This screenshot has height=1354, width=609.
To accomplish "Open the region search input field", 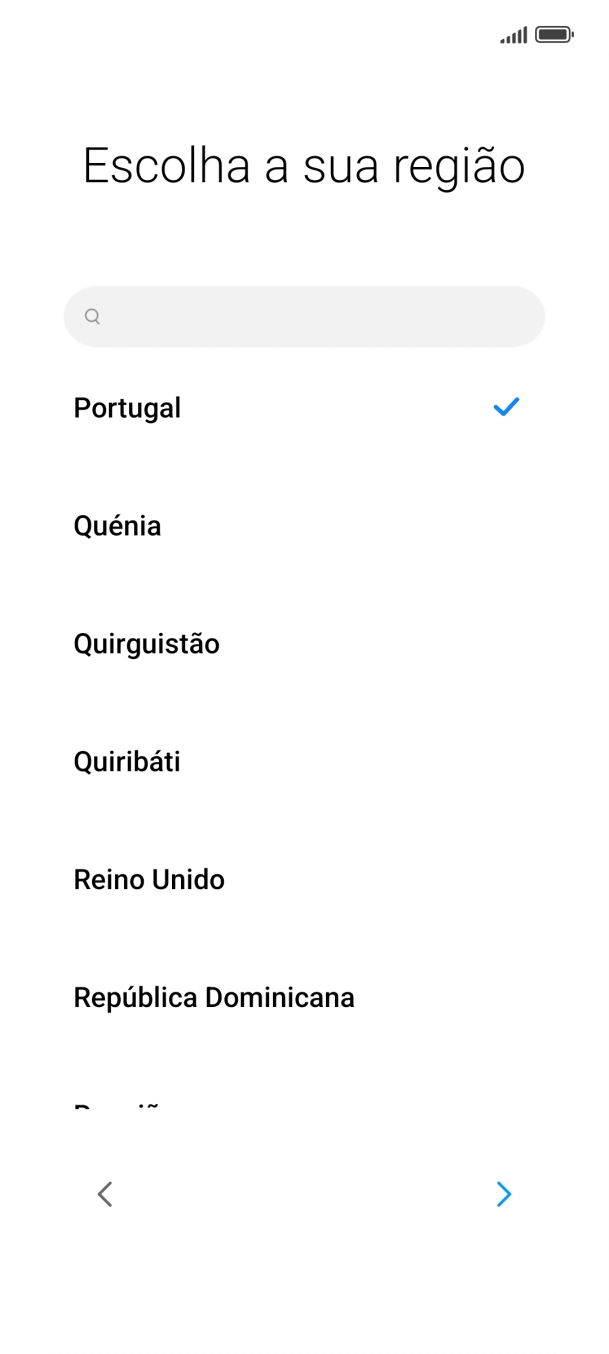I will click(x=303, y=316).
